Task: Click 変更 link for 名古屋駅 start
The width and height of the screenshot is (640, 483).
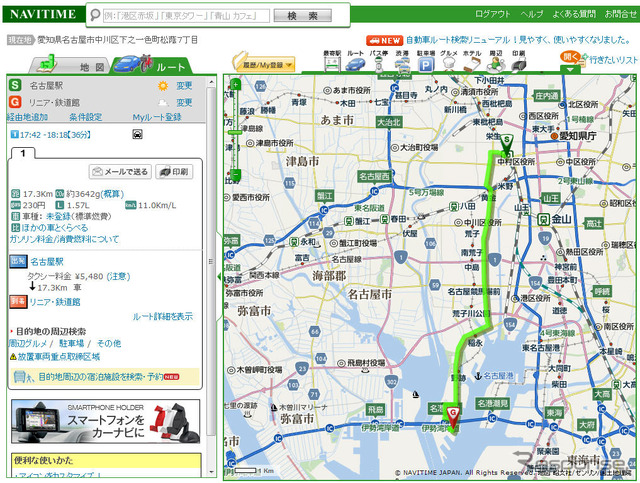Action: click(x=184, y=86)
